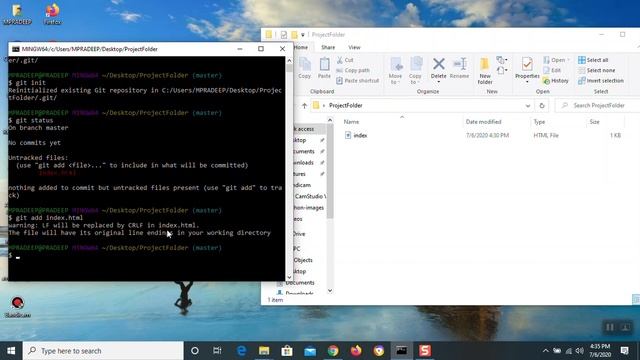Switch to the View ribbon tab

[x=354, y=47]
